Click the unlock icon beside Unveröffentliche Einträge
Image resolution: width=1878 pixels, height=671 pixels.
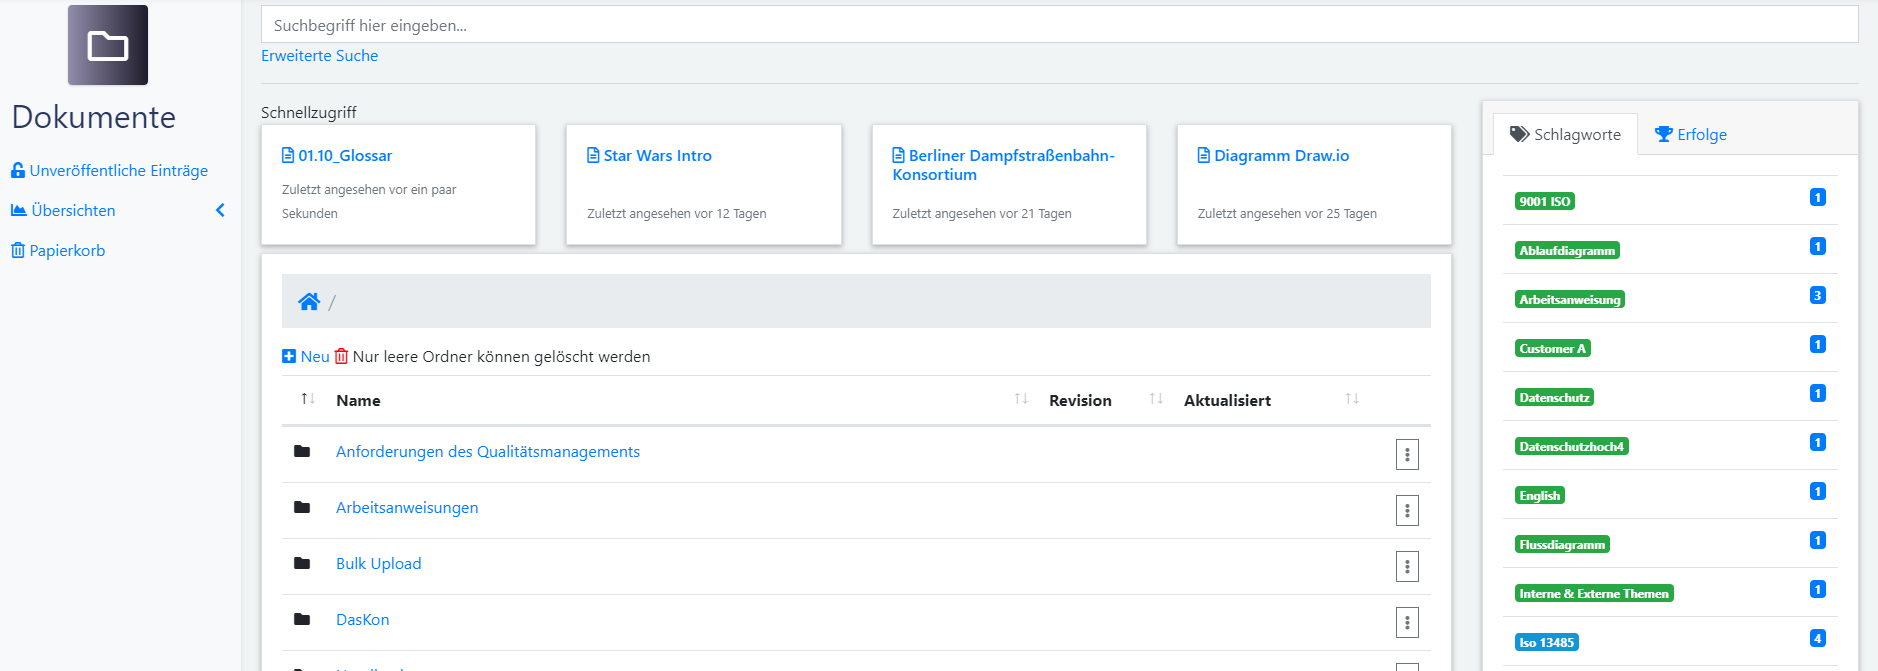[18, 170]
